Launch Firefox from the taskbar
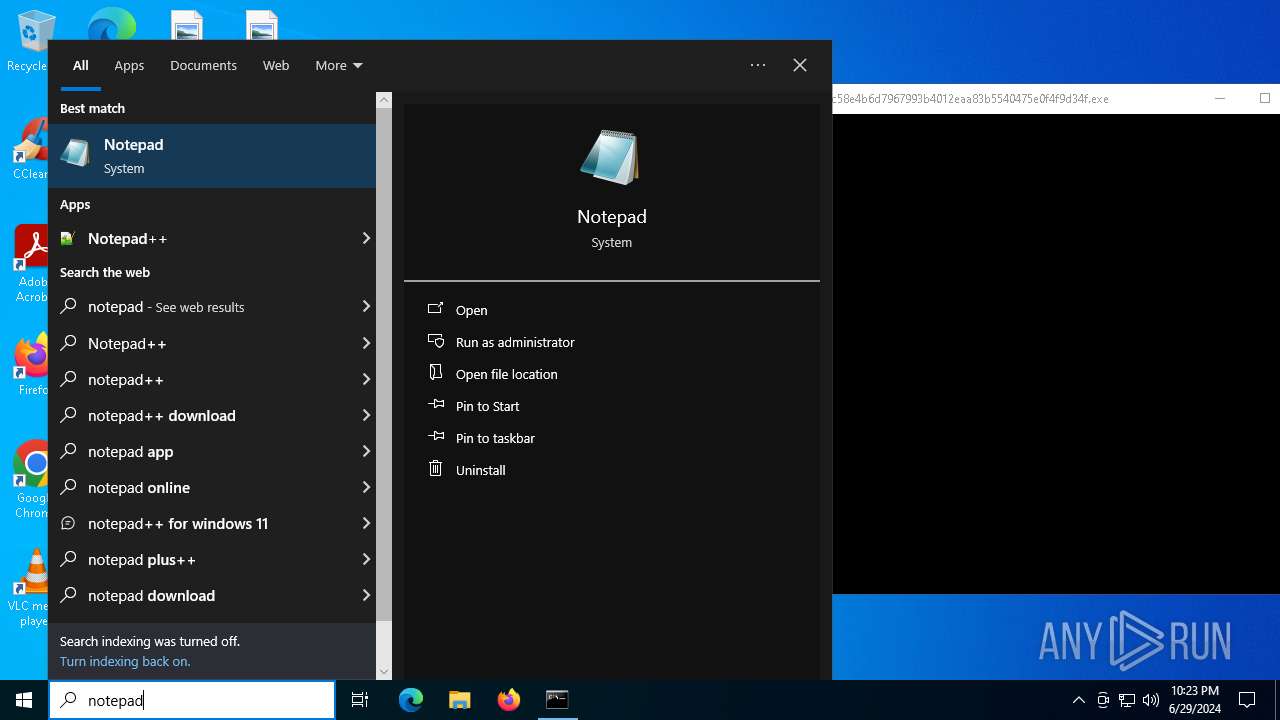Viewport: 1280px width, 720px height. (508, 700)
